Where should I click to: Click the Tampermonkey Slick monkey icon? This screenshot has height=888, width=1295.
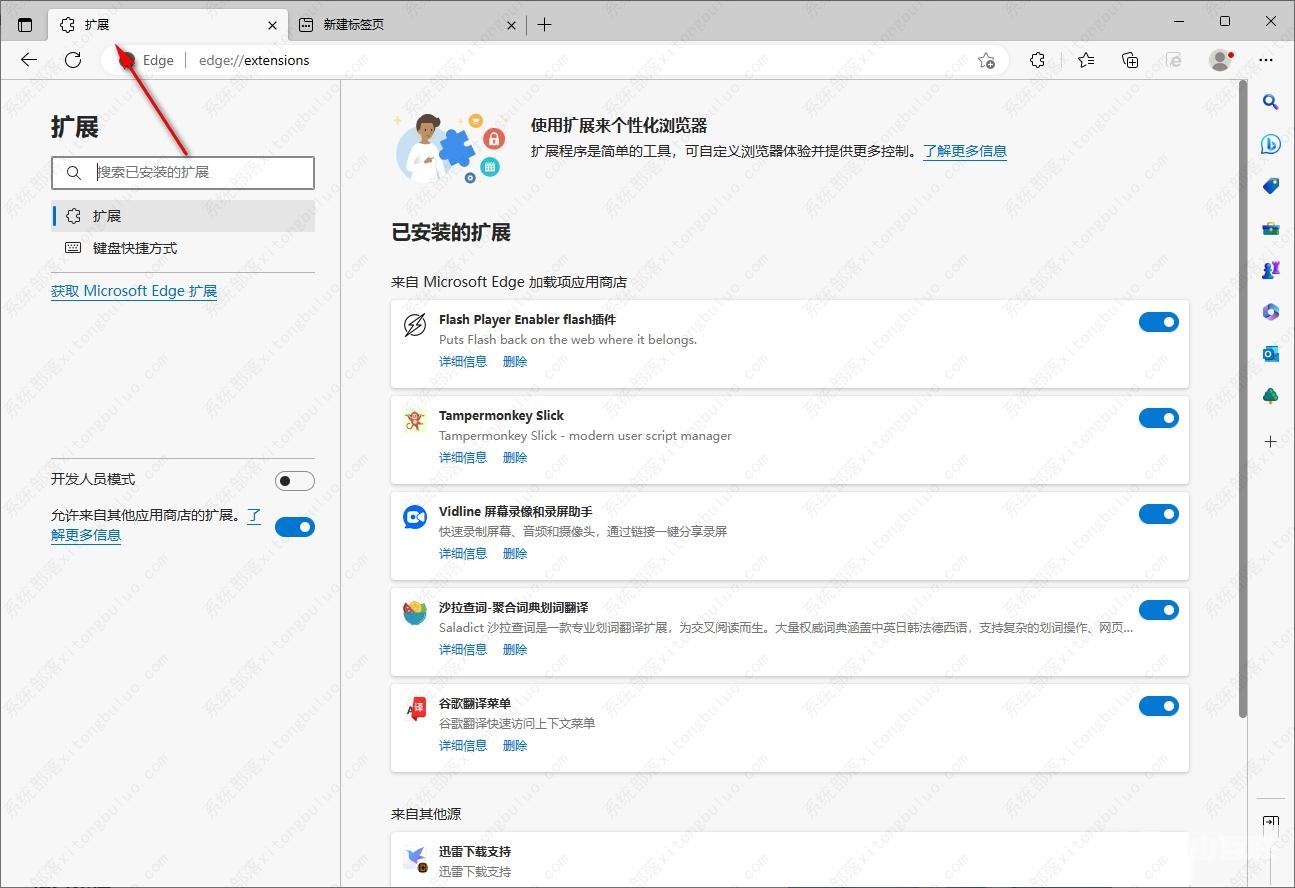[414, 421]
